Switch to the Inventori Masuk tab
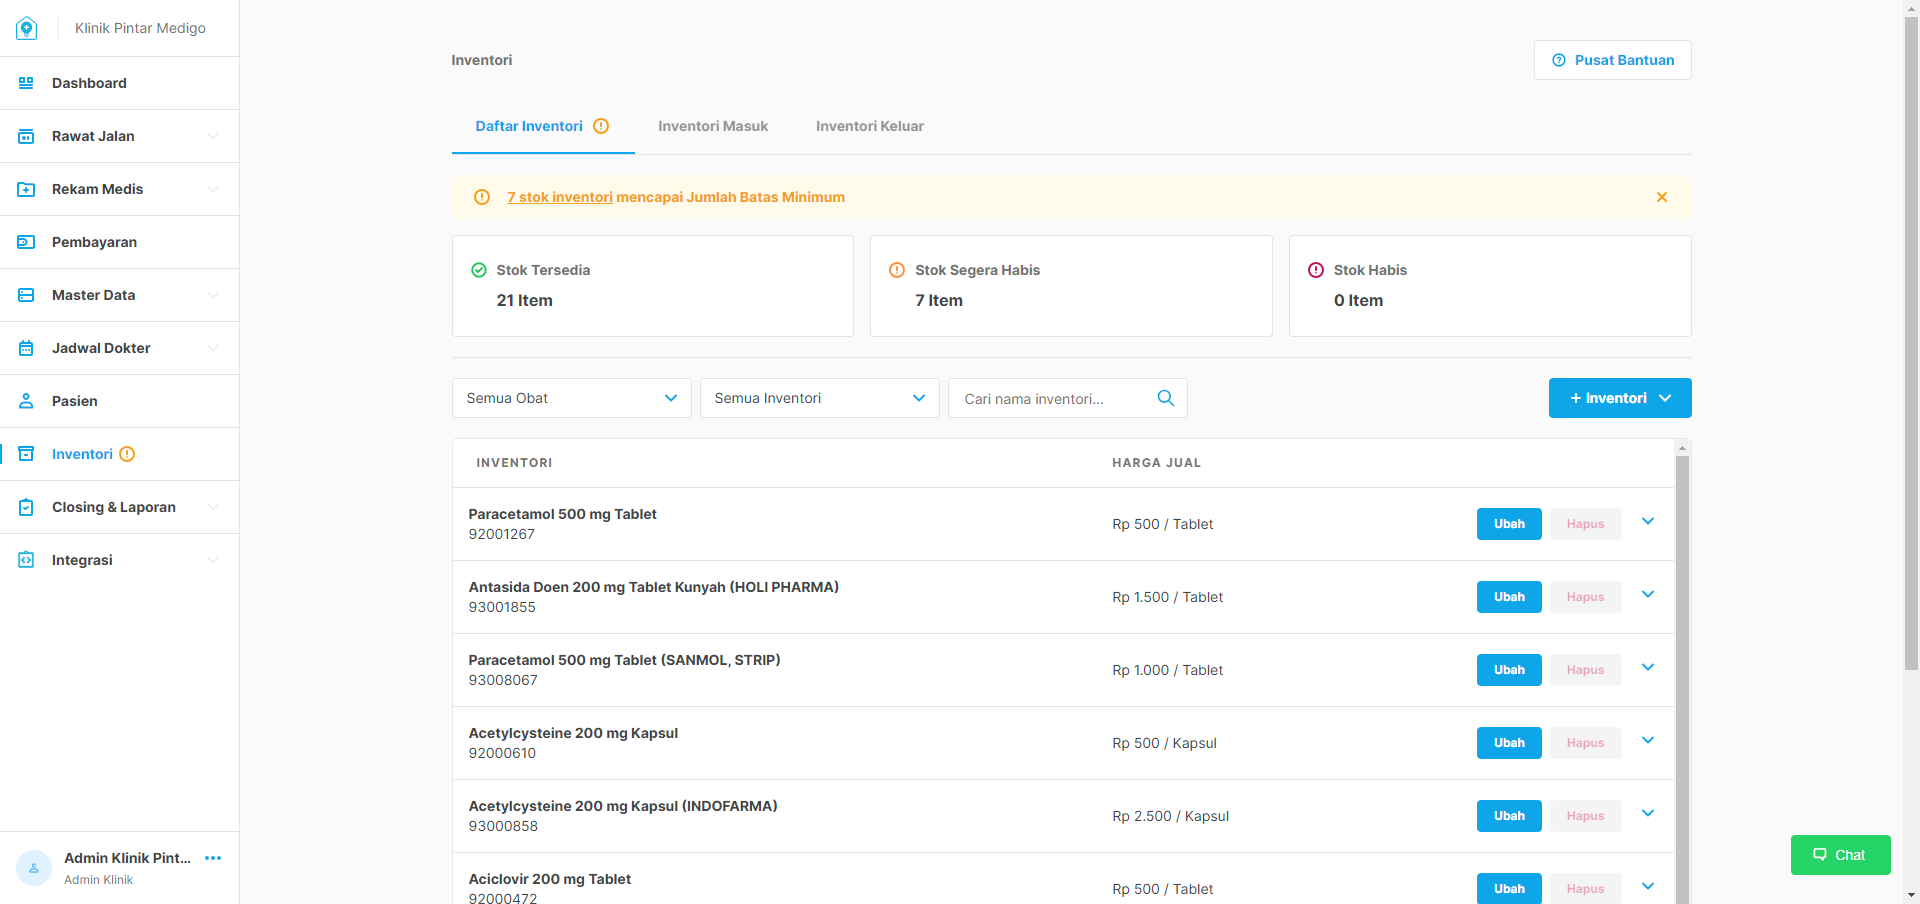Image resolution: width=1920 pixels, height=904 pixels. 713,126
